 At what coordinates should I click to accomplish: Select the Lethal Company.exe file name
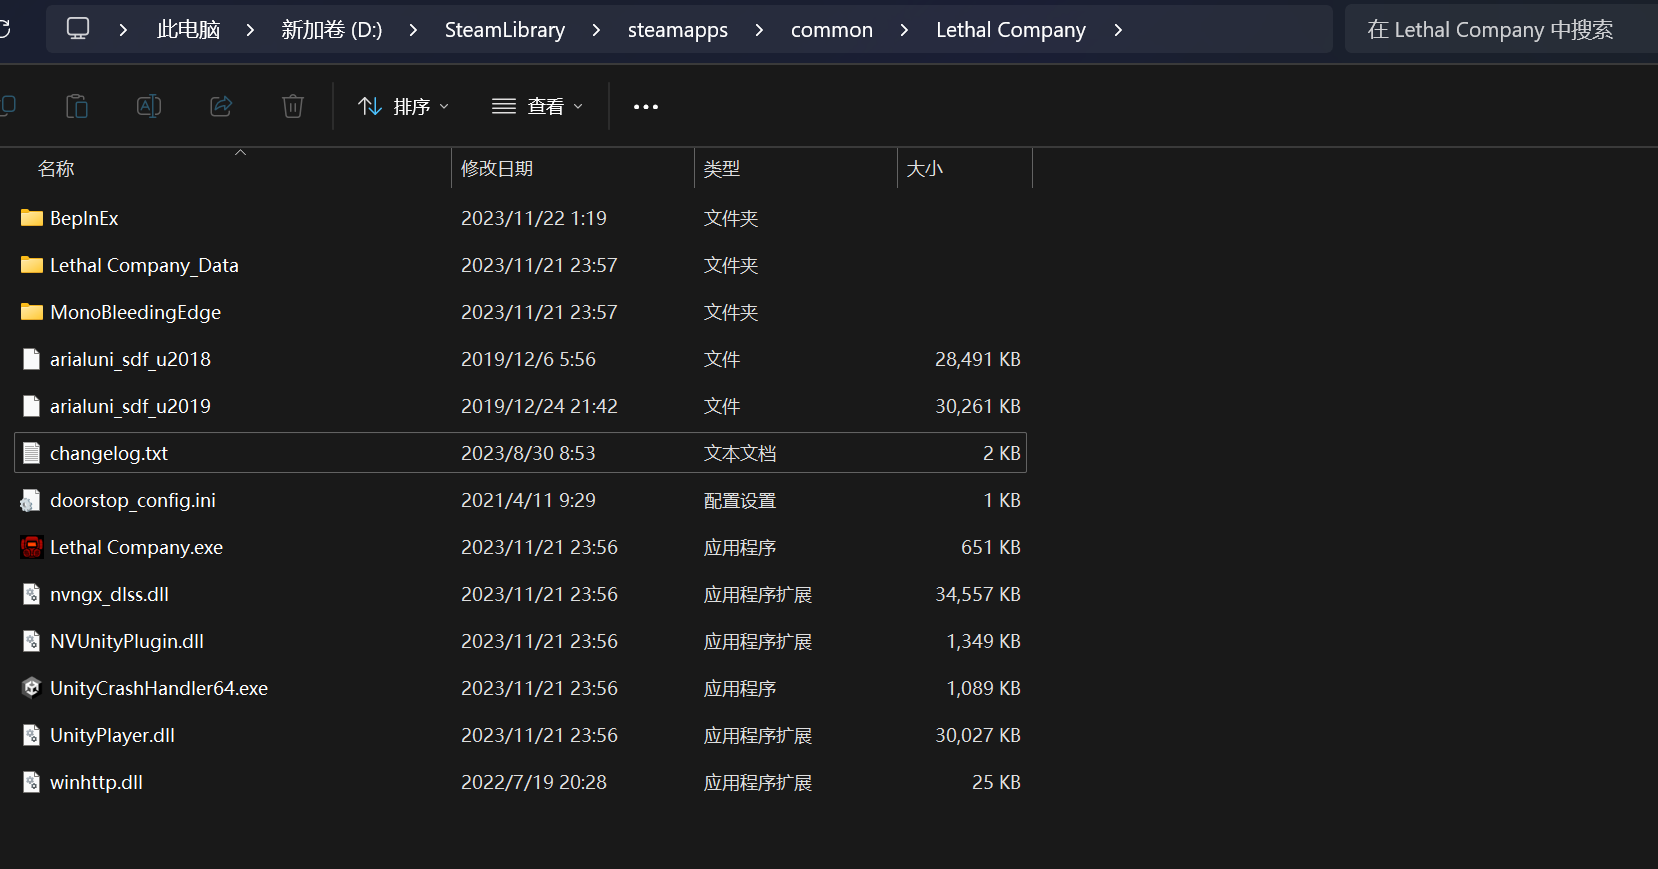coord(137,547)
